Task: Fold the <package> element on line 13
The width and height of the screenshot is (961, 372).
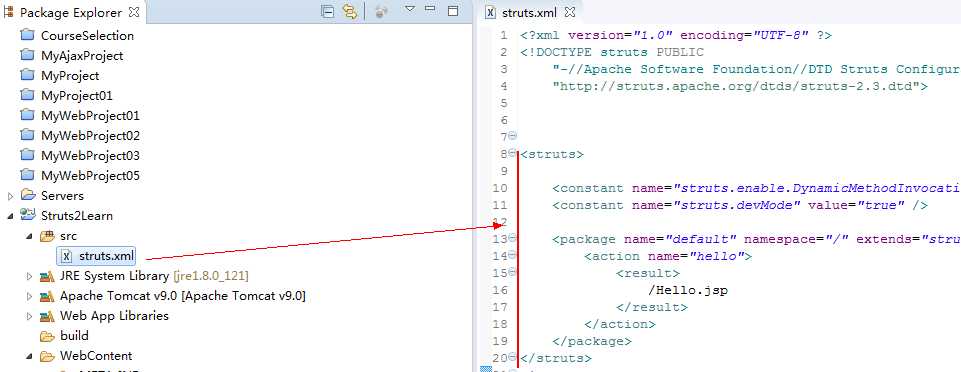Action: tap(513, 238)
